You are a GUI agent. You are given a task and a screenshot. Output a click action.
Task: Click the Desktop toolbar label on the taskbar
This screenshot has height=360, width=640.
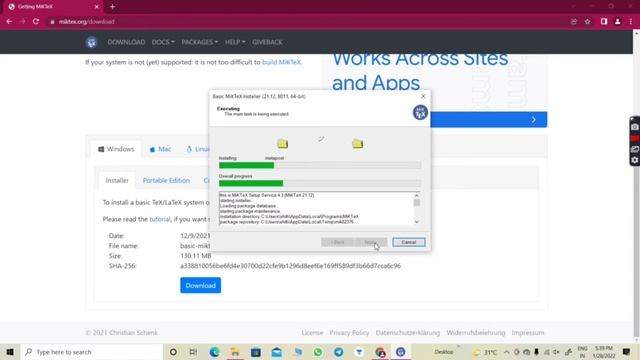[444, 352]
